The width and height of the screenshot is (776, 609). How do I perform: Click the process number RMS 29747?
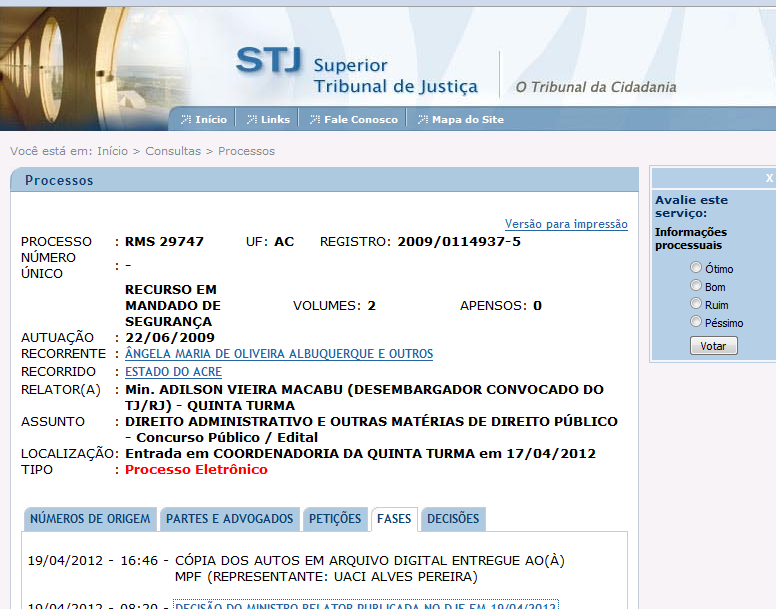(x=164, y=241)
